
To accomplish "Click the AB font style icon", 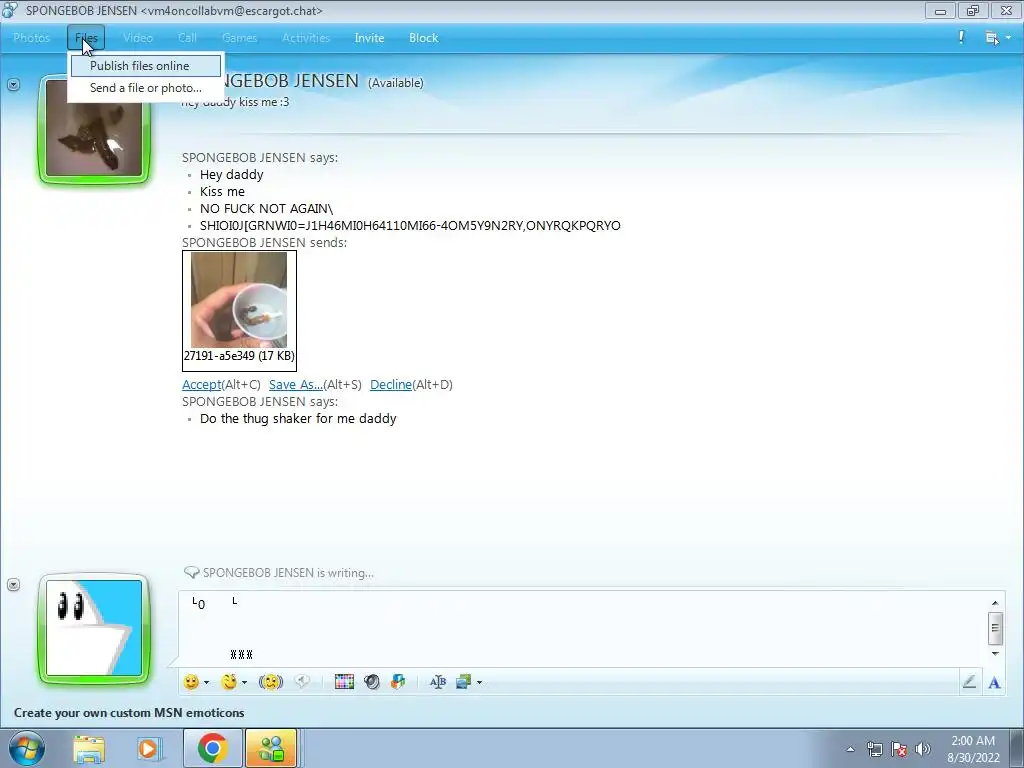I will (x=438, y=682).
